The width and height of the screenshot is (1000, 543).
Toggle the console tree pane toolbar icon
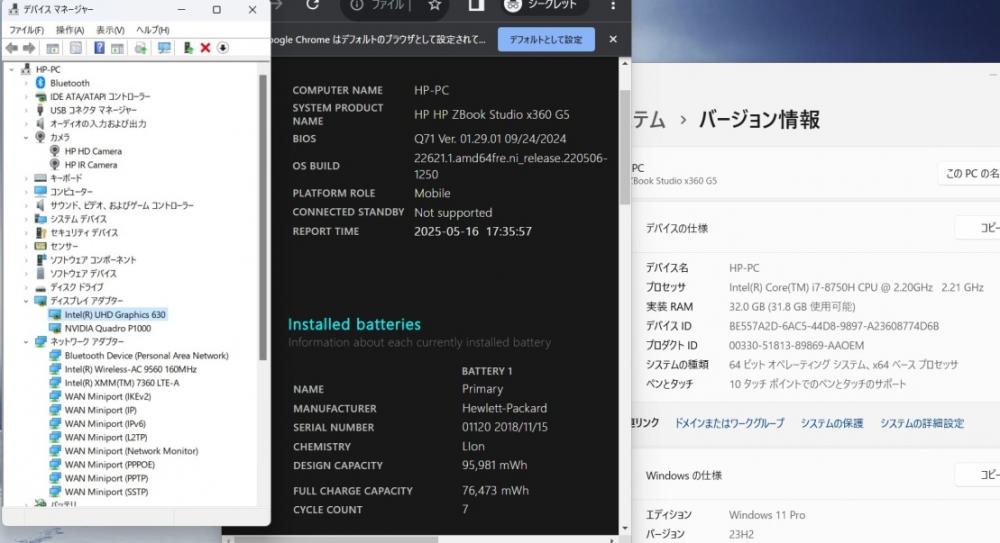pyautogui.click(x=53, y=48)
